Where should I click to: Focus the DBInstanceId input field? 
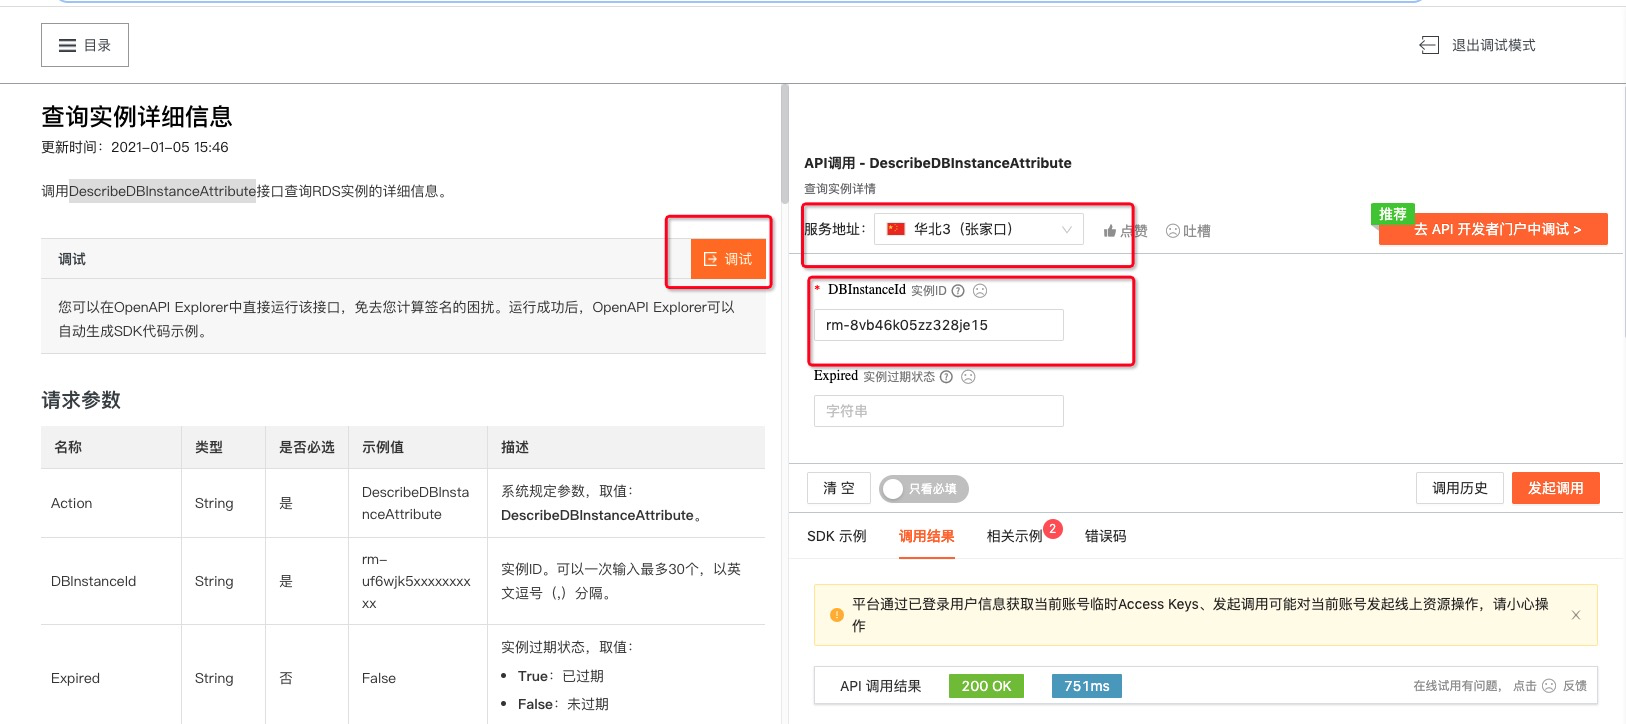(x=939, y=325)
